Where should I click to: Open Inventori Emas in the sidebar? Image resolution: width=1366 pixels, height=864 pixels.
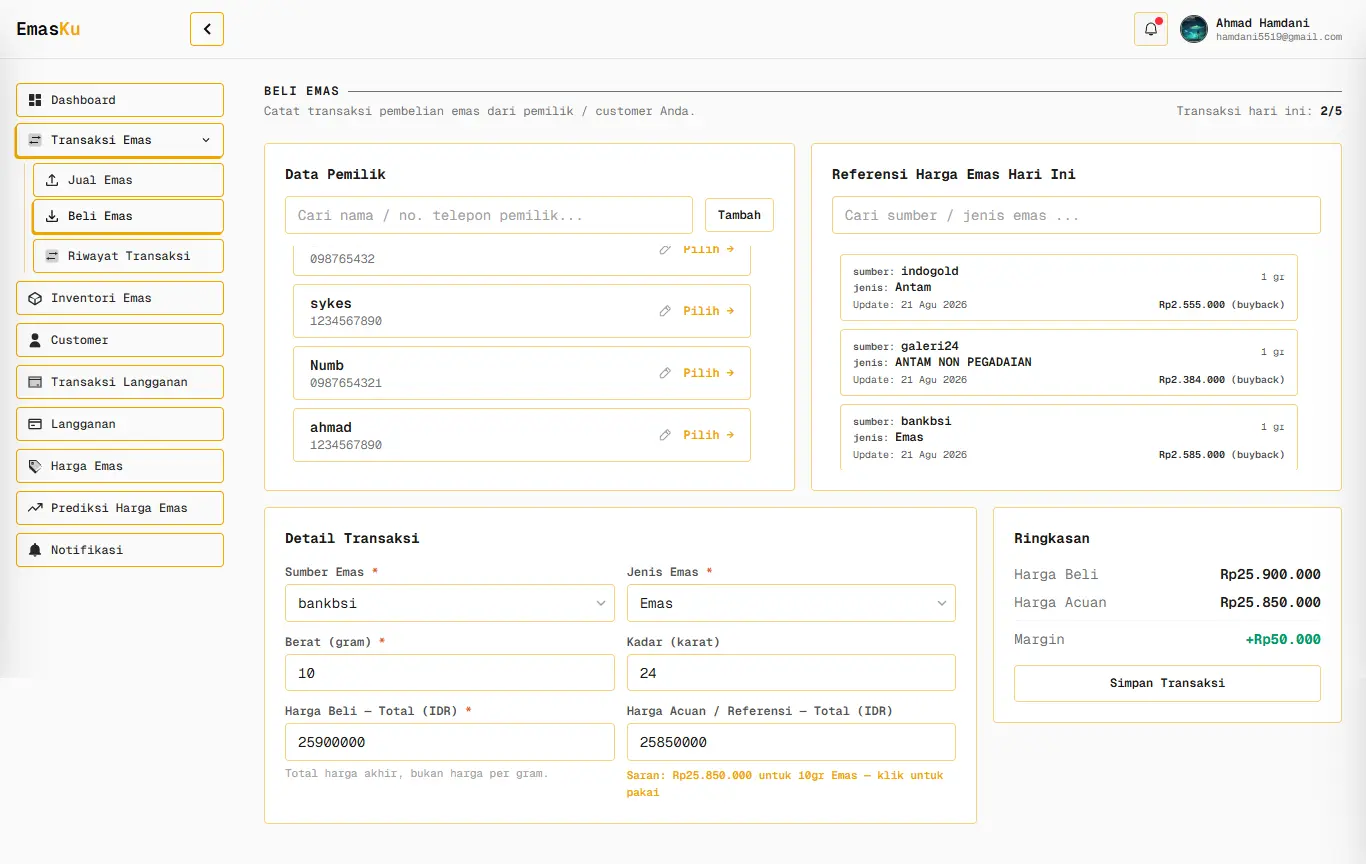click(120, 298)
